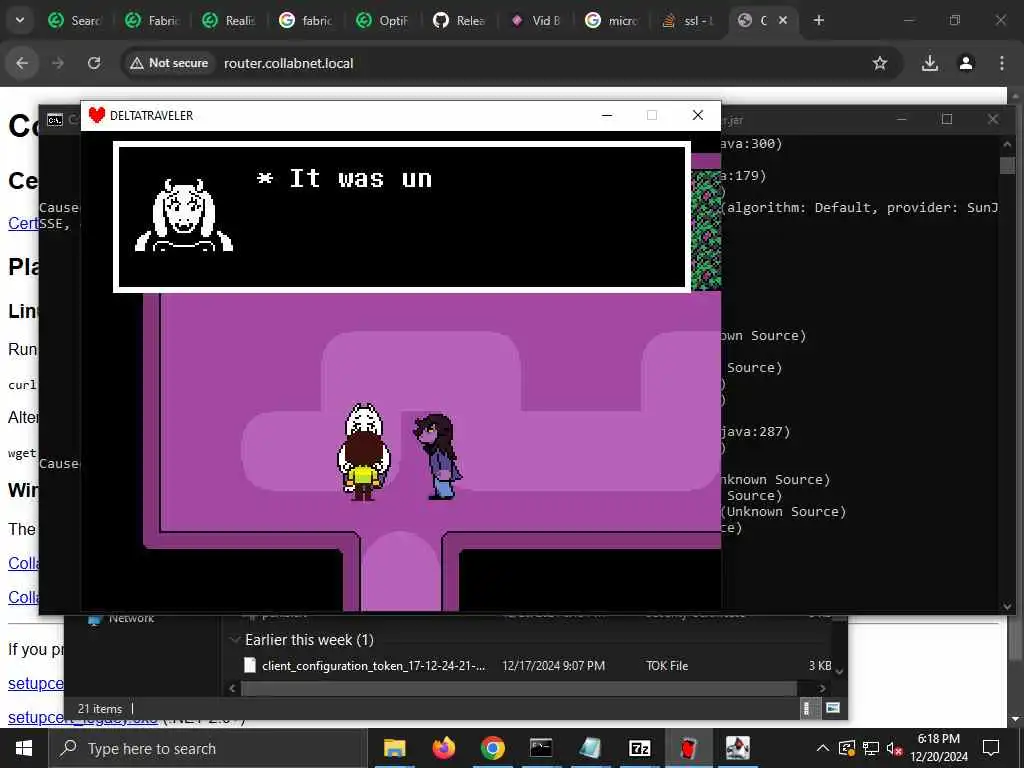
Task: Maximize the command prompt window
Action: click(947, 119)
